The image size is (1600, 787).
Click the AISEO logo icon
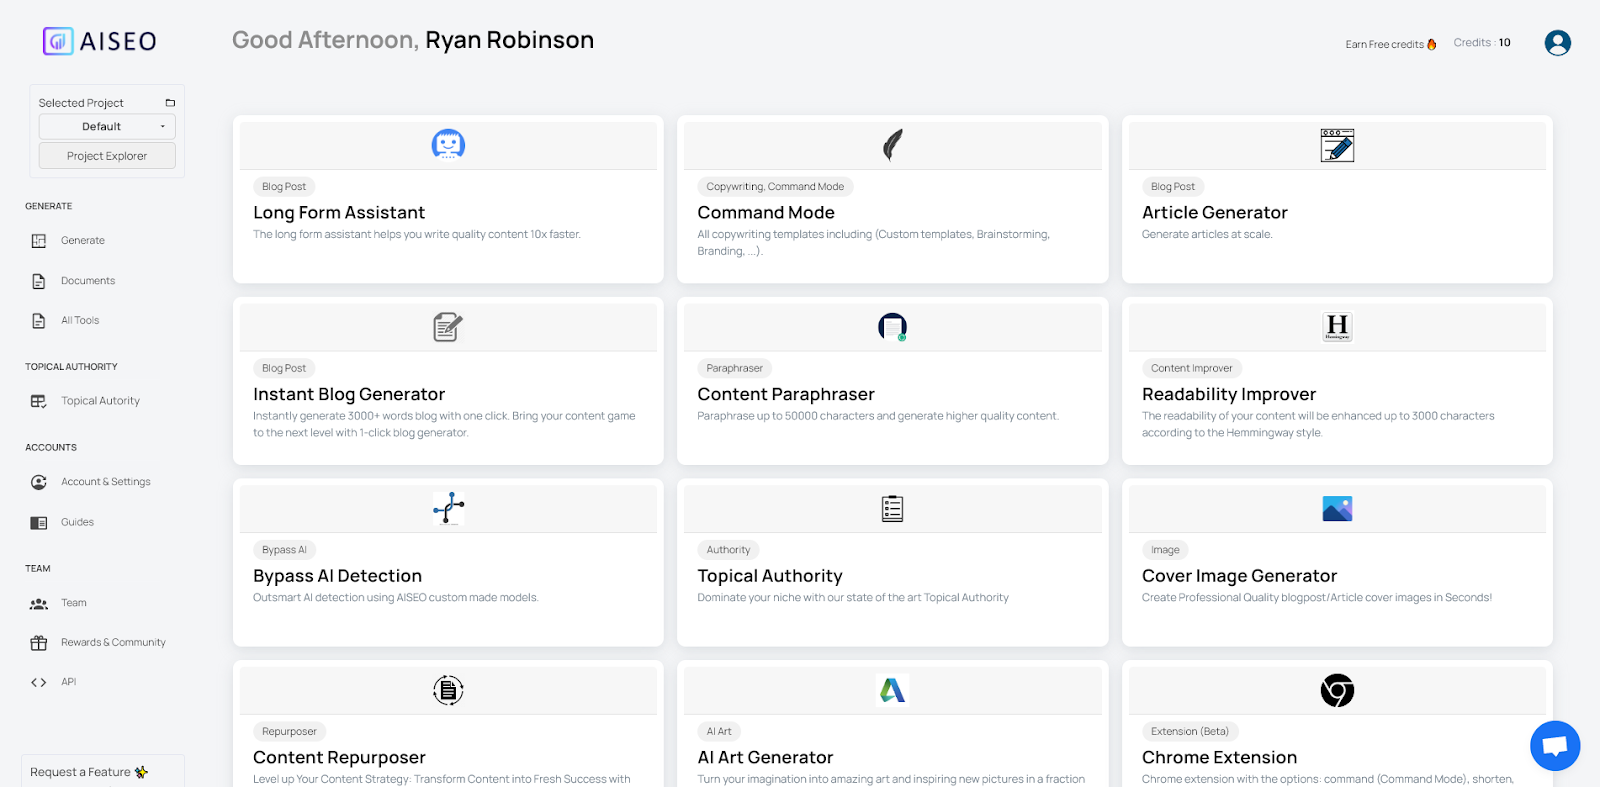[x=58, y=41]
